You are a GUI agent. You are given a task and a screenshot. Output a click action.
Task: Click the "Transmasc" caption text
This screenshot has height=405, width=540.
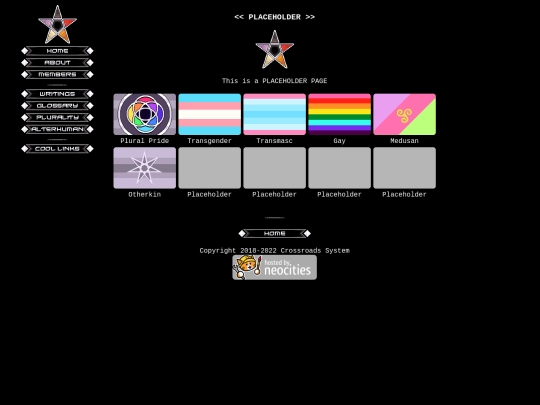(x=274, y=141)
